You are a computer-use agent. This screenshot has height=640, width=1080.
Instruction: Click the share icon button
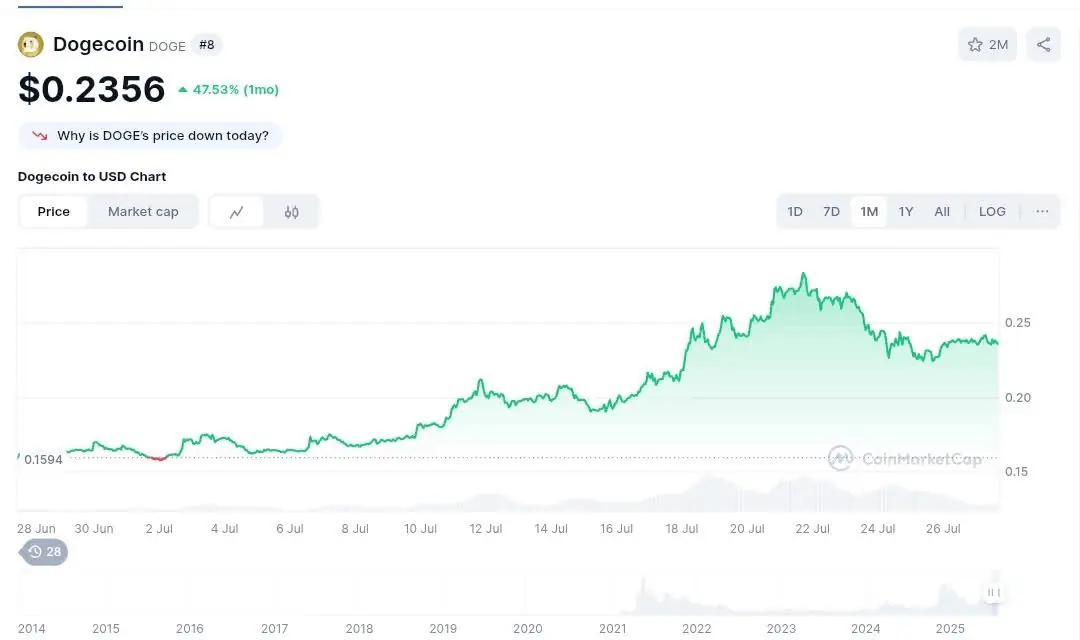pos(1043,44)
